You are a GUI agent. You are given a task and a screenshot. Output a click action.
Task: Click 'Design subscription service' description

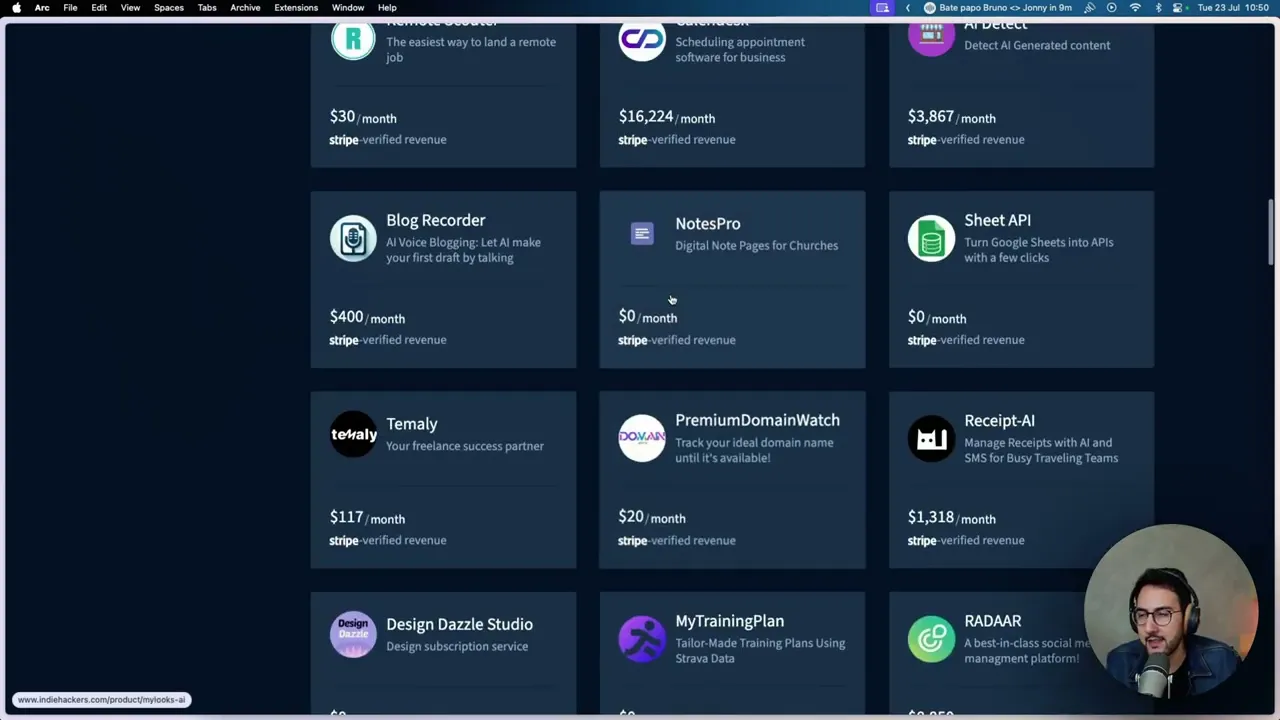coord(457,646)
